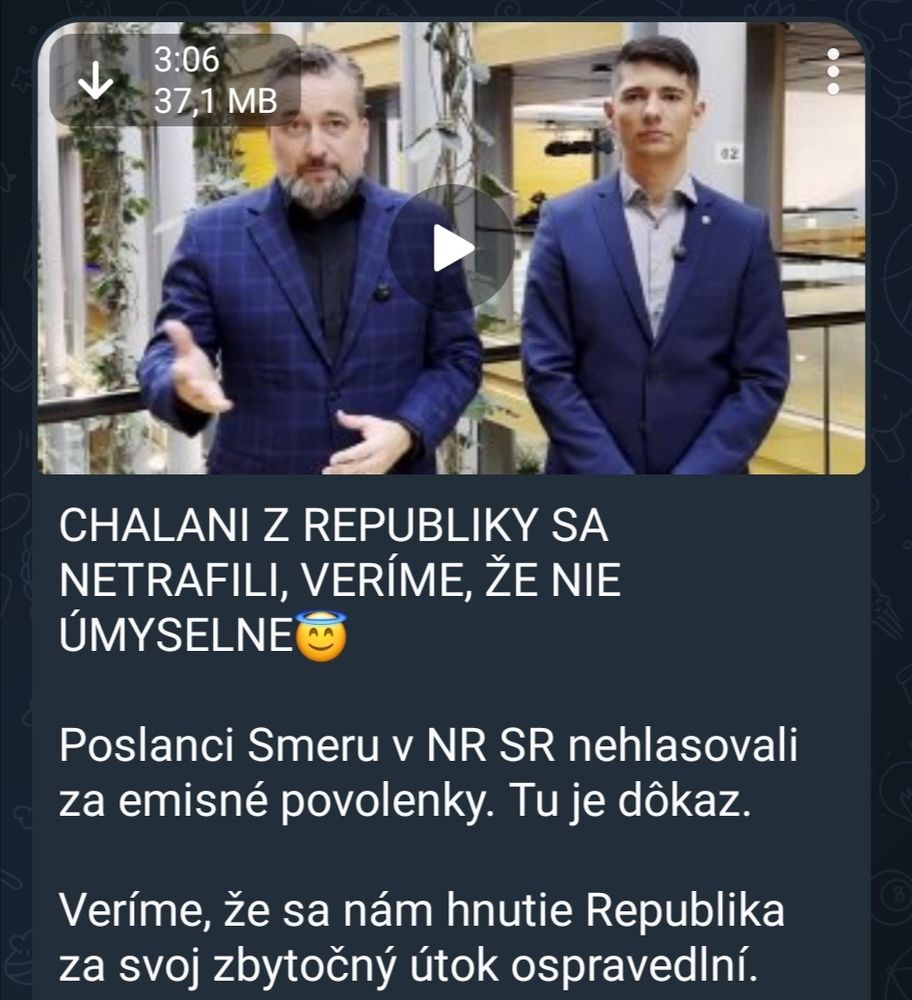Click the line za svoj zbytočný útok ospravedlní.

click(x=408, y=967)
